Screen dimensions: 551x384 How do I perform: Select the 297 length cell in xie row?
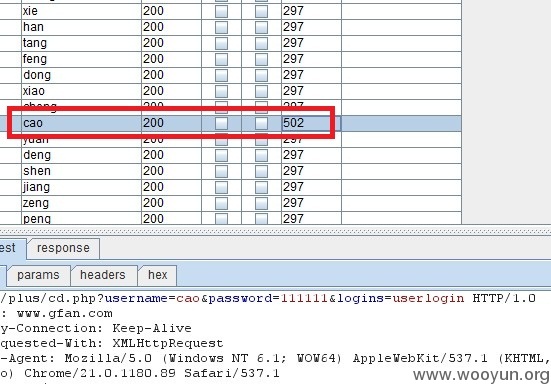311,11
